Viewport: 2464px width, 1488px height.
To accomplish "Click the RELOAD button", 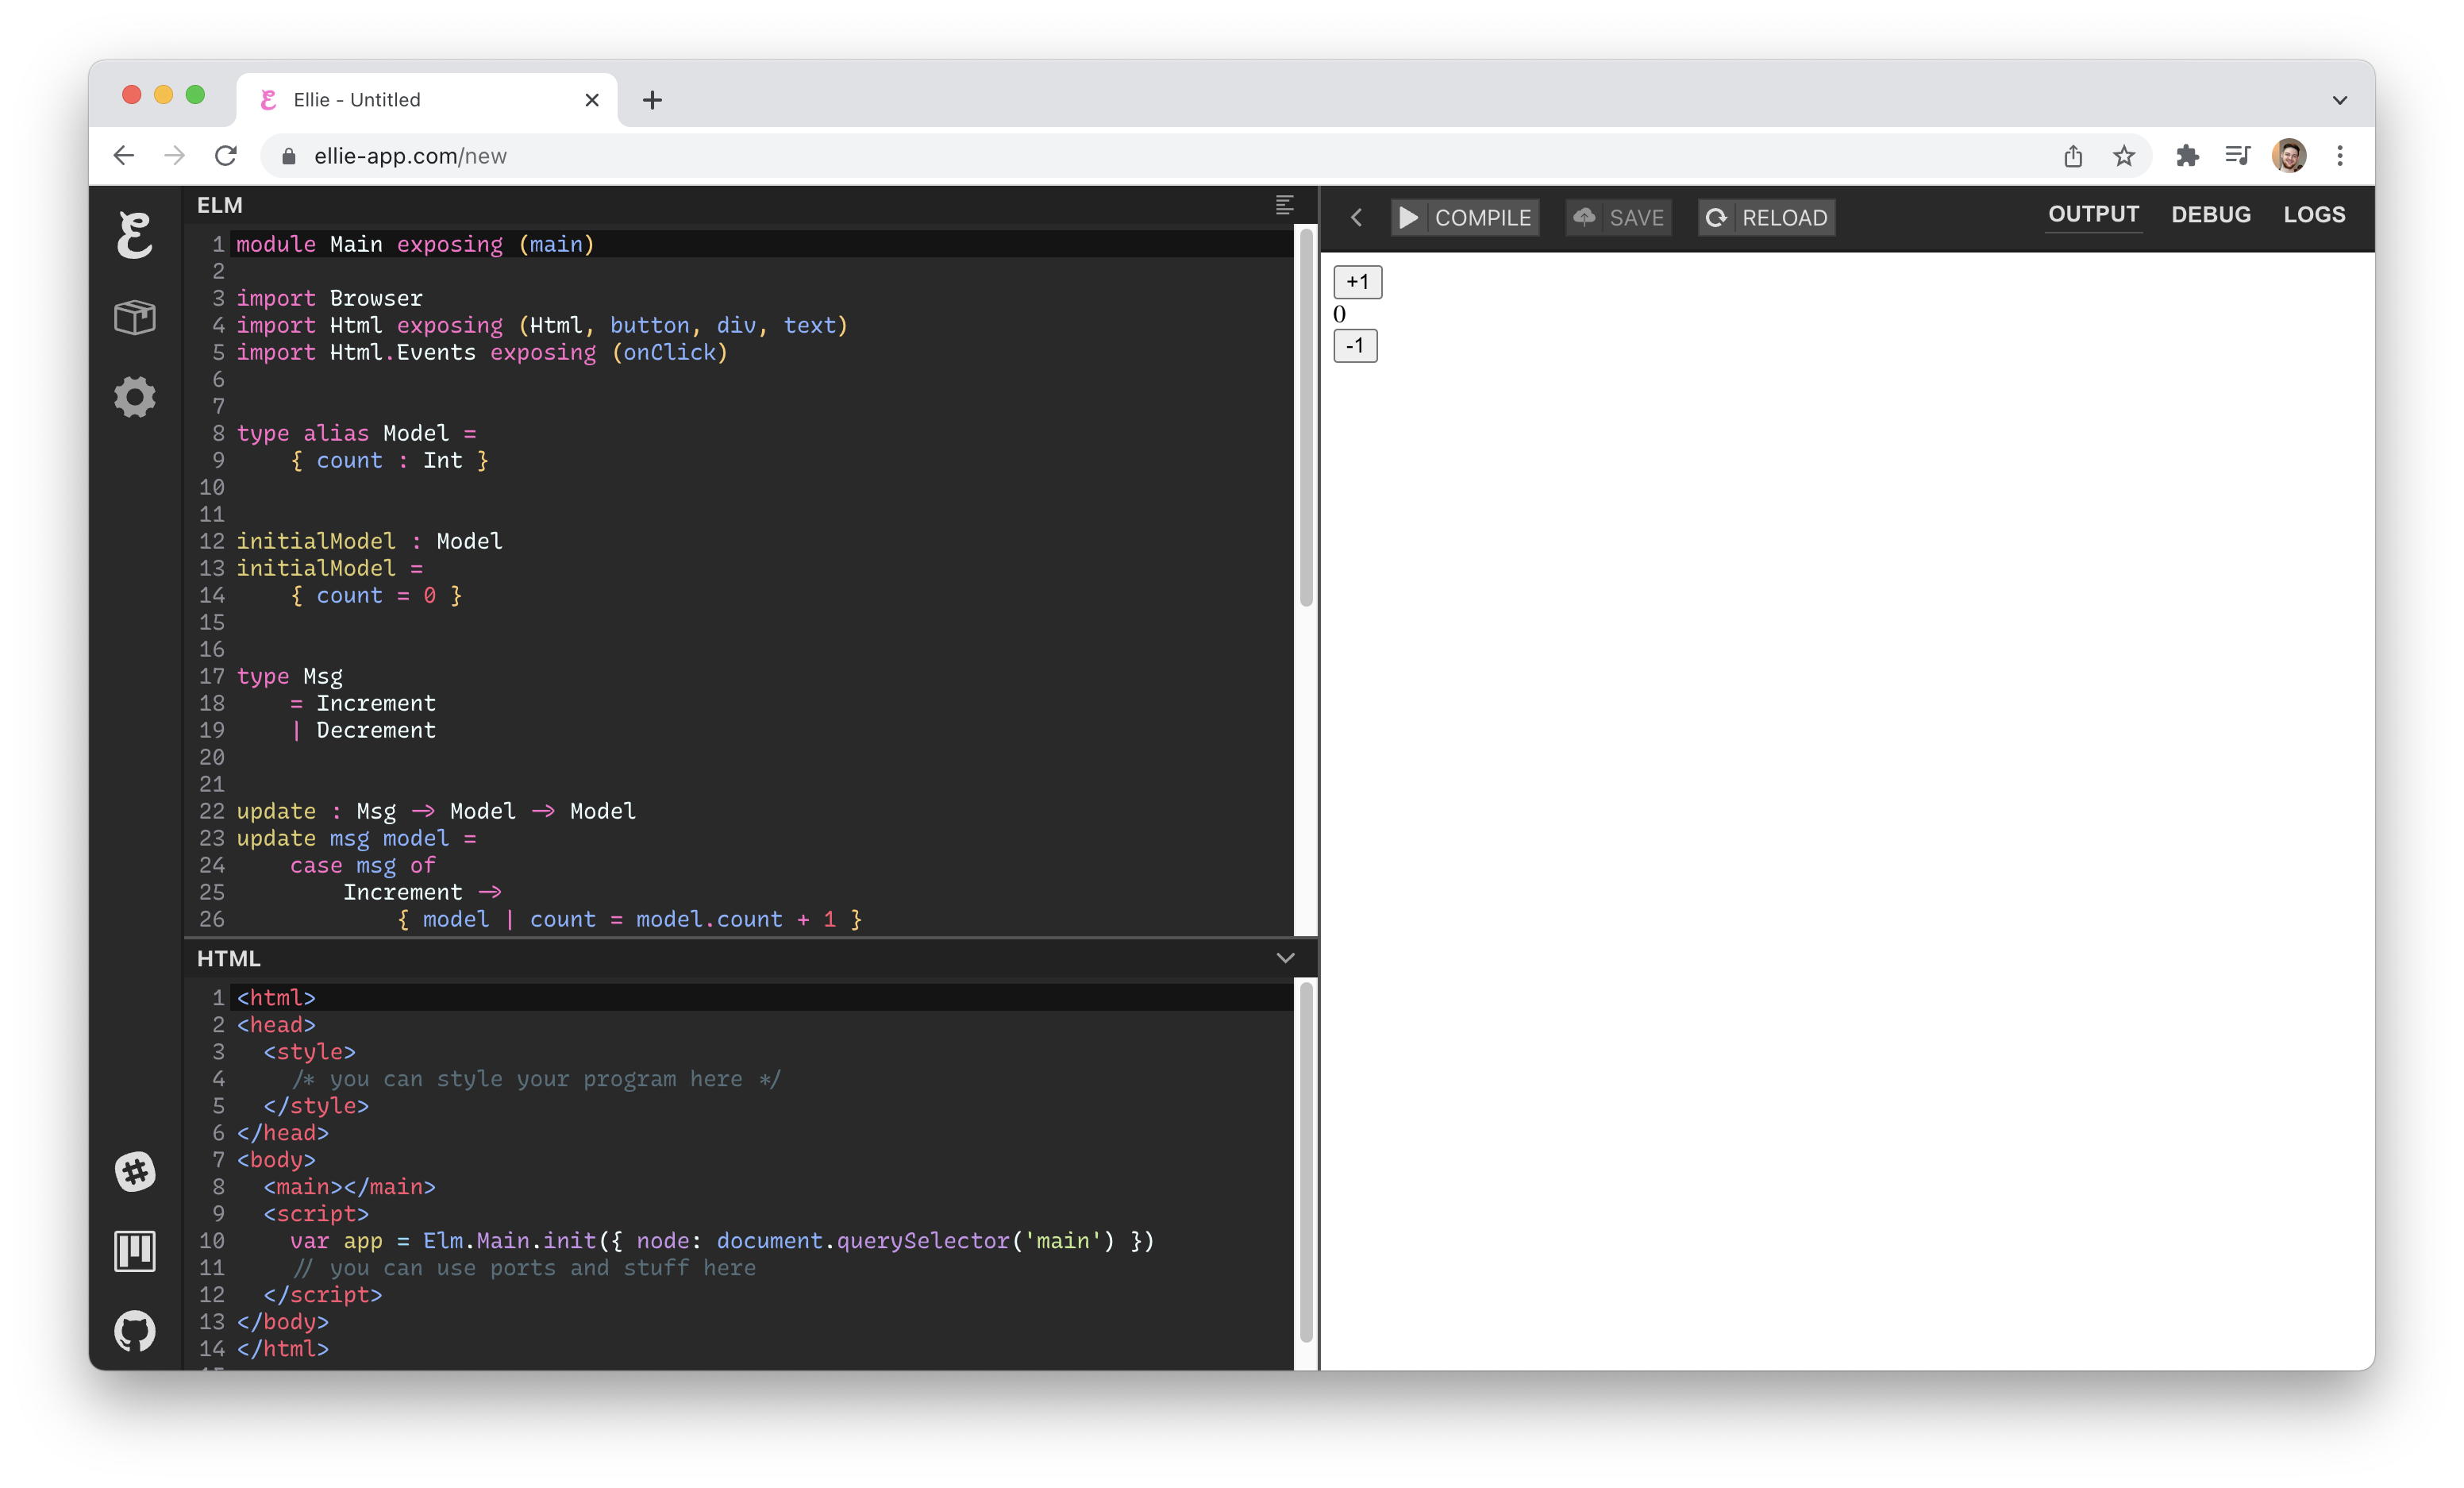I will tap(1766, 217).
